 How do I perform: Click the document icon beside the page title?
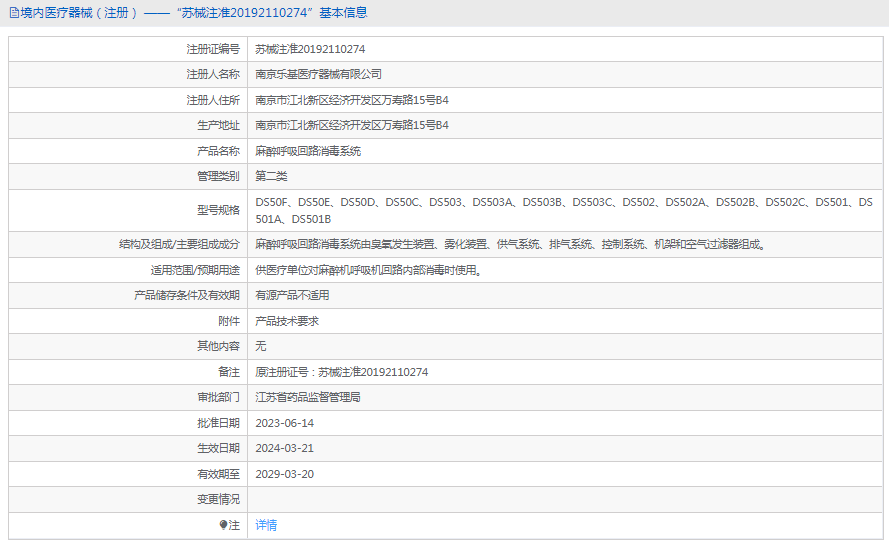point(13,13)
